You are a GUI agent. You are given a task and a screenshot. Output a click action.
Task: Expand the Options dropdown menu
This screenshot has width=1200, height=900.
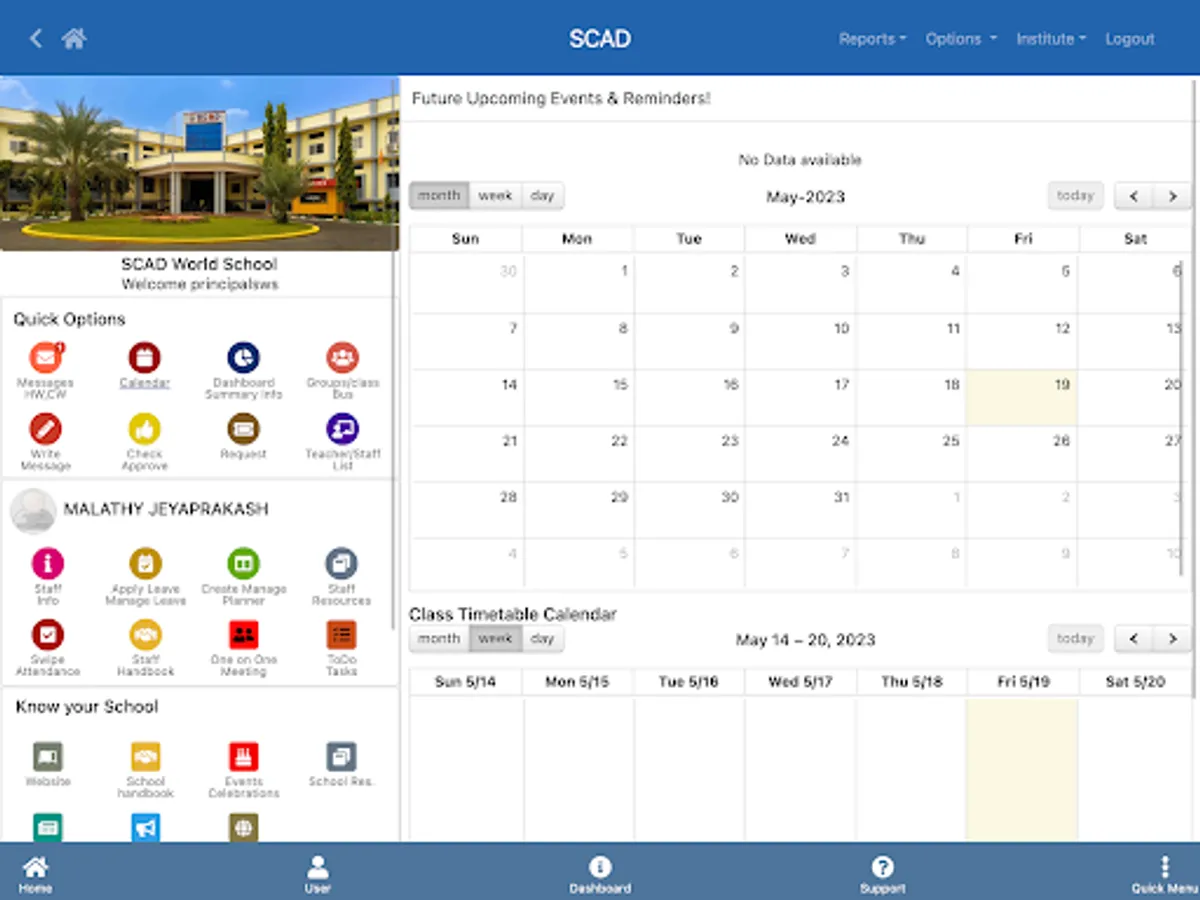pos(961,39)
